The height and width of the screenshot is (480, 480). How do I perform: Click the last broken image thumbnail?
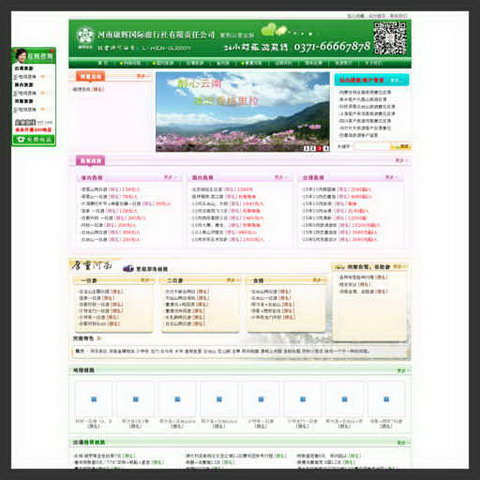click(386, 399)
